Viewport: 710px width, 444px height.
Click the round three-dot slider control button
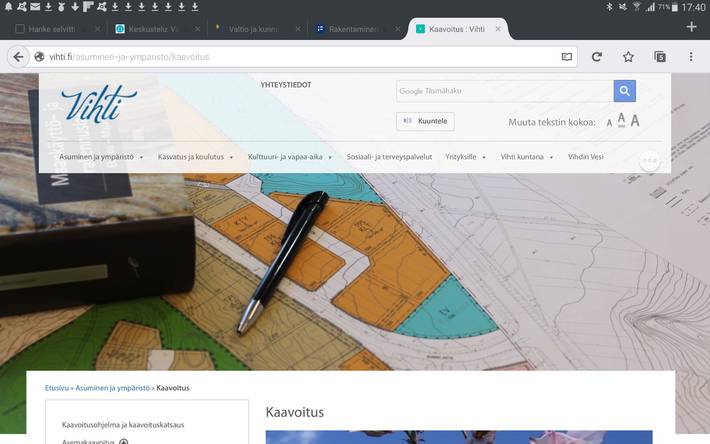tap(650, 161)
